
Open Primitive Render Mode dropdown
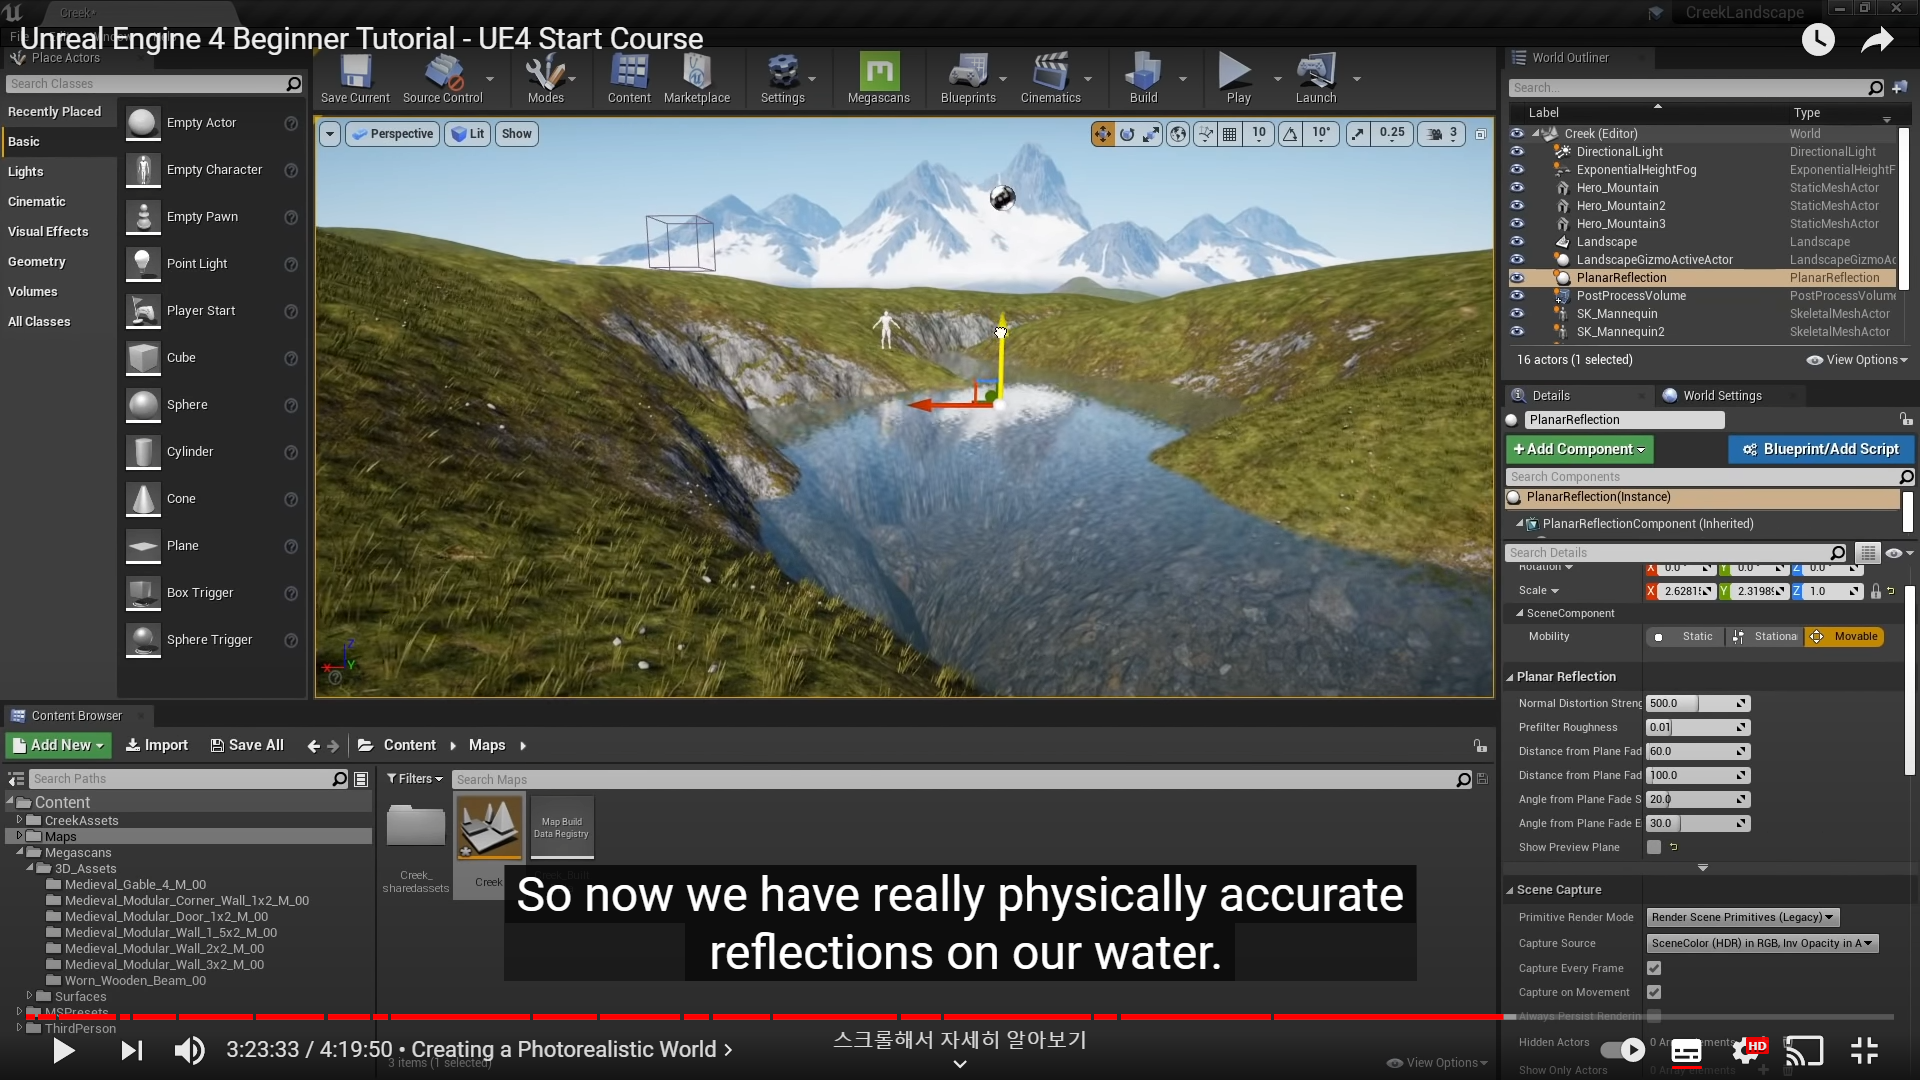click(1742, 917)
